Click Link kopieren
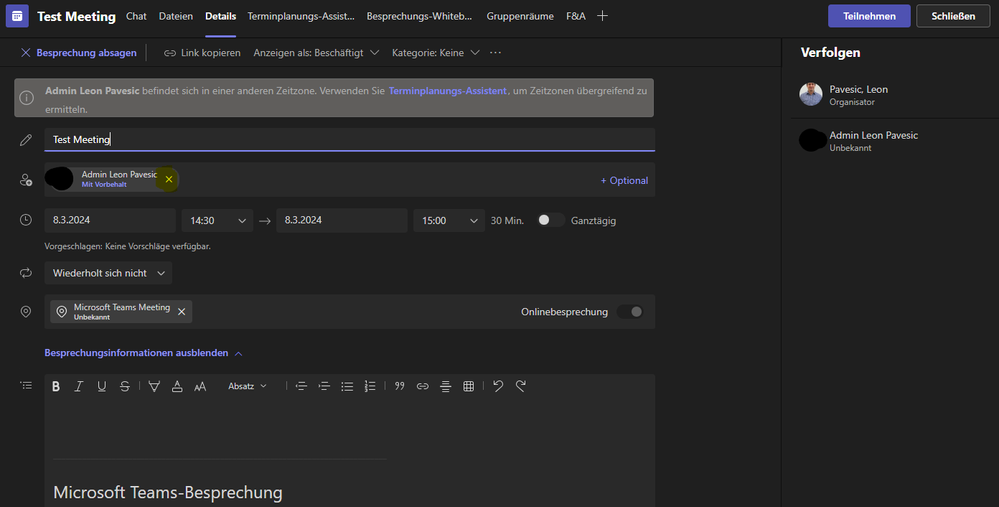This screenshot has height=507, width=999. pos(203,53)
